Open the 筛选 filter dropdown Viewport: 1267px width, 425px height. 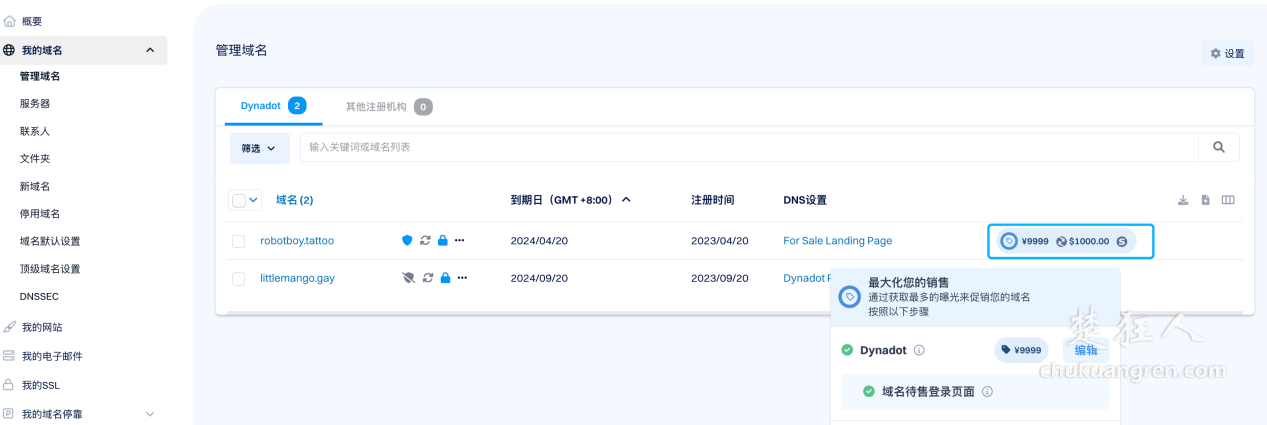[259, 148]
